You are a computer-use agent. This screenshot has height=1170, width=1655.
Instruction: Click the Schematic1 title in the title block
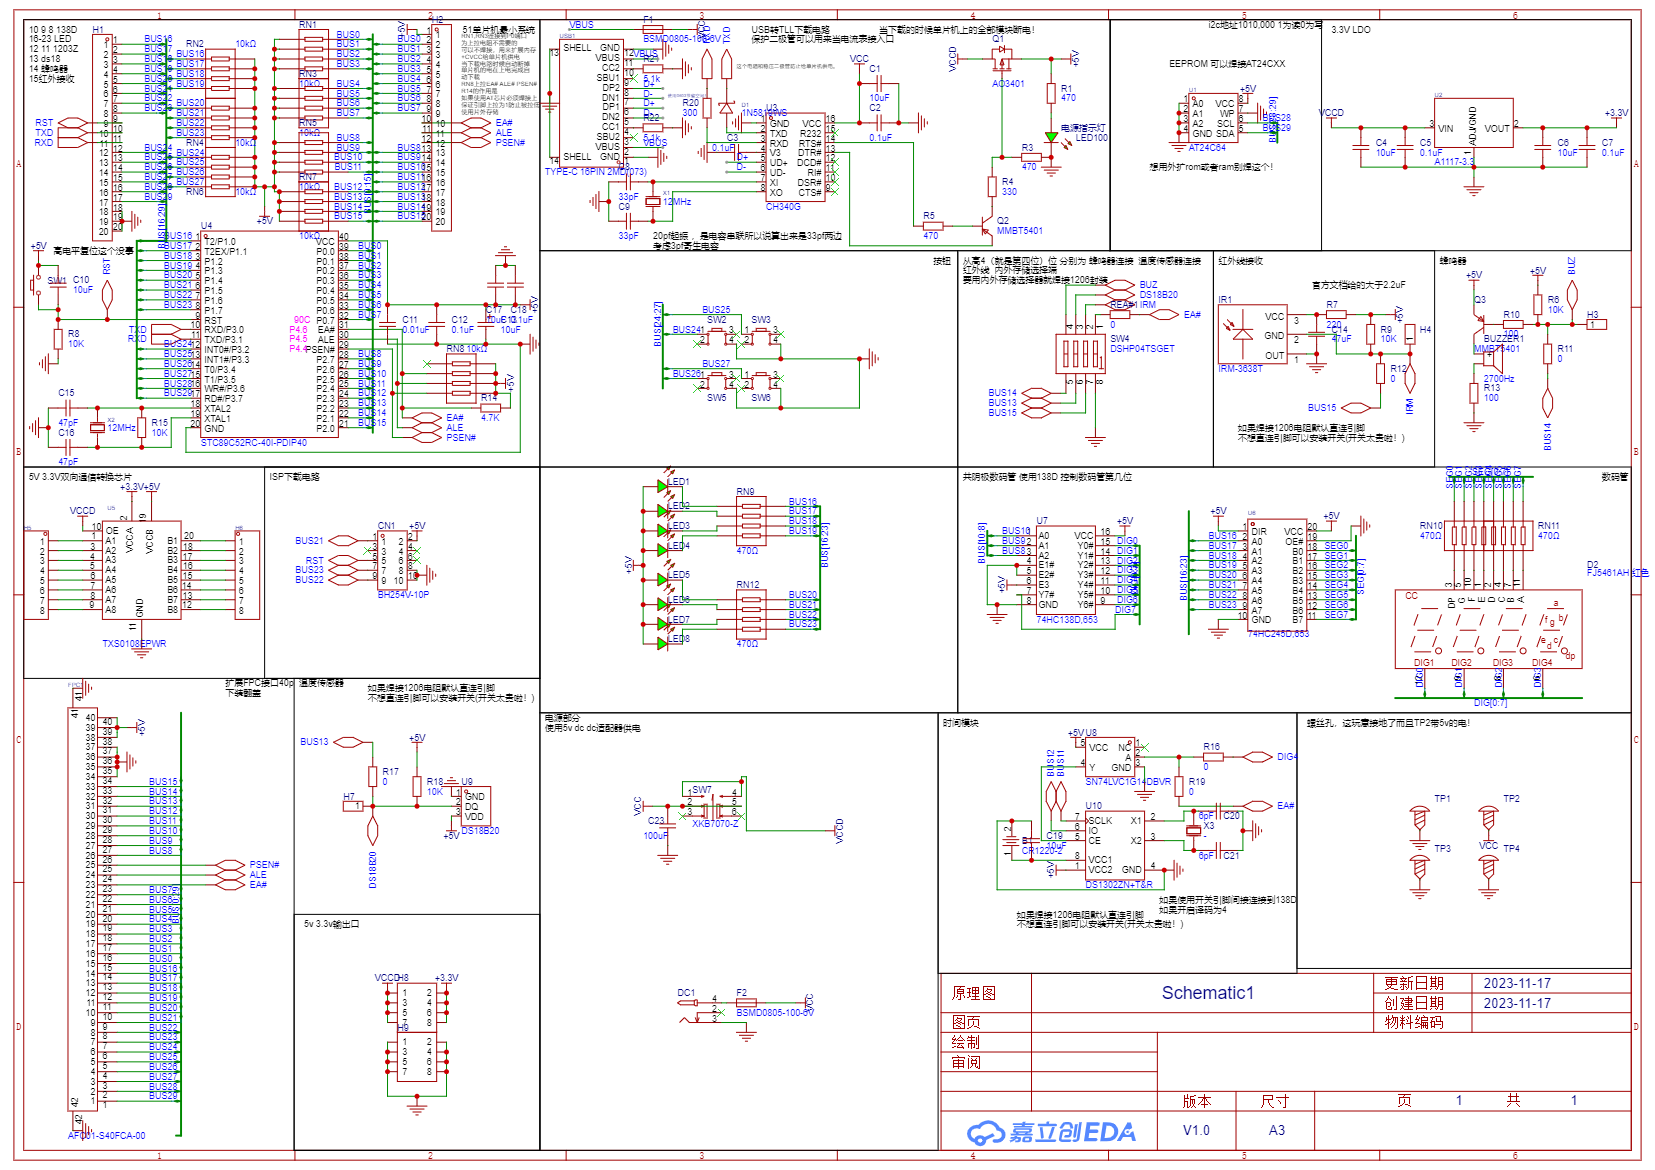coord(1207,993)
